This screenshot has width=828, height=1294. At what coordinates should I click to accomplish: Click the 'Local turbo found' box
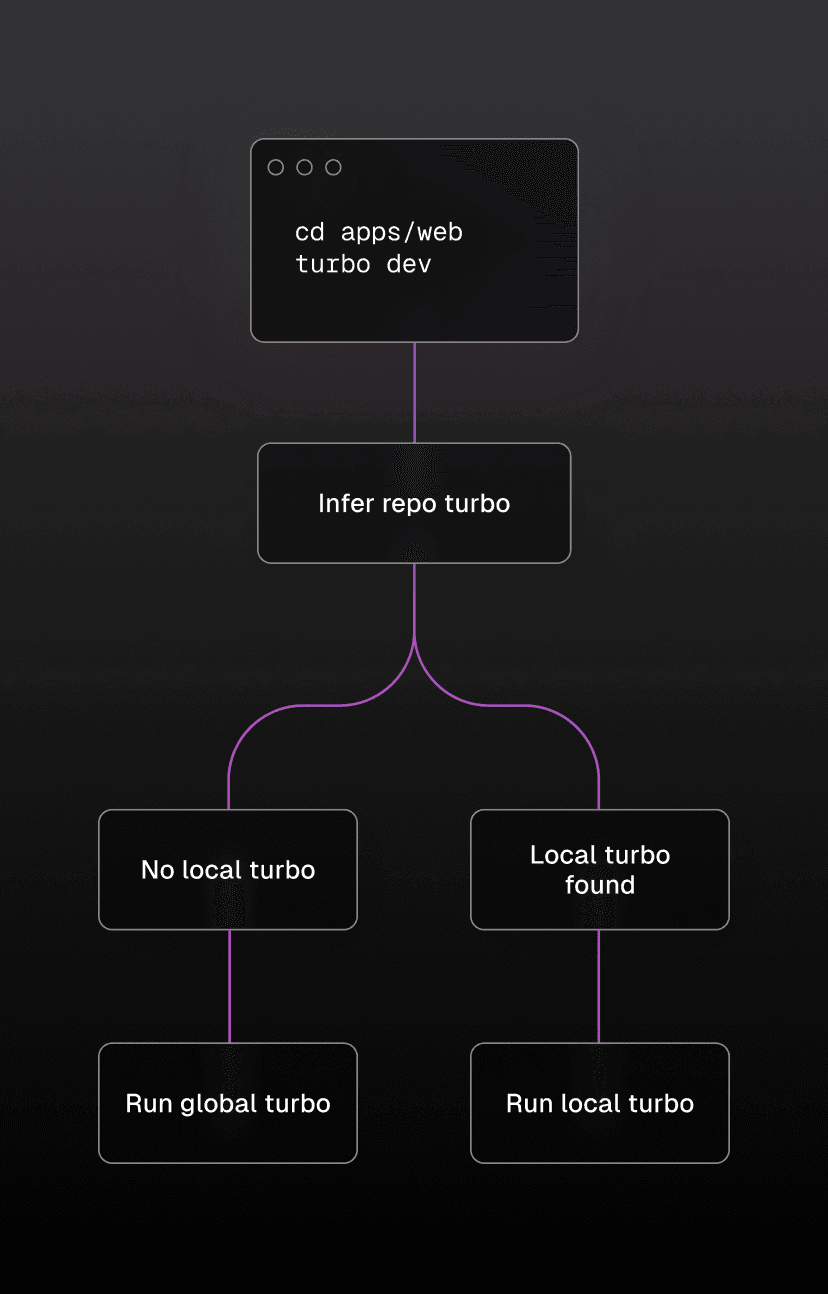coord(599,869)
